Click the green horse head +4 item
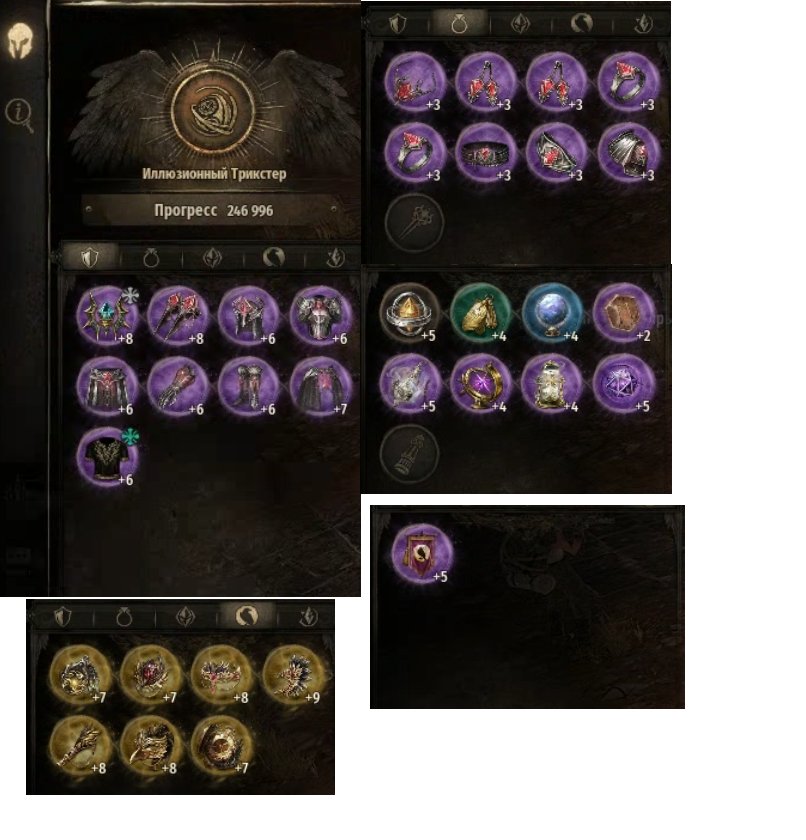 (x=480, y=312)
